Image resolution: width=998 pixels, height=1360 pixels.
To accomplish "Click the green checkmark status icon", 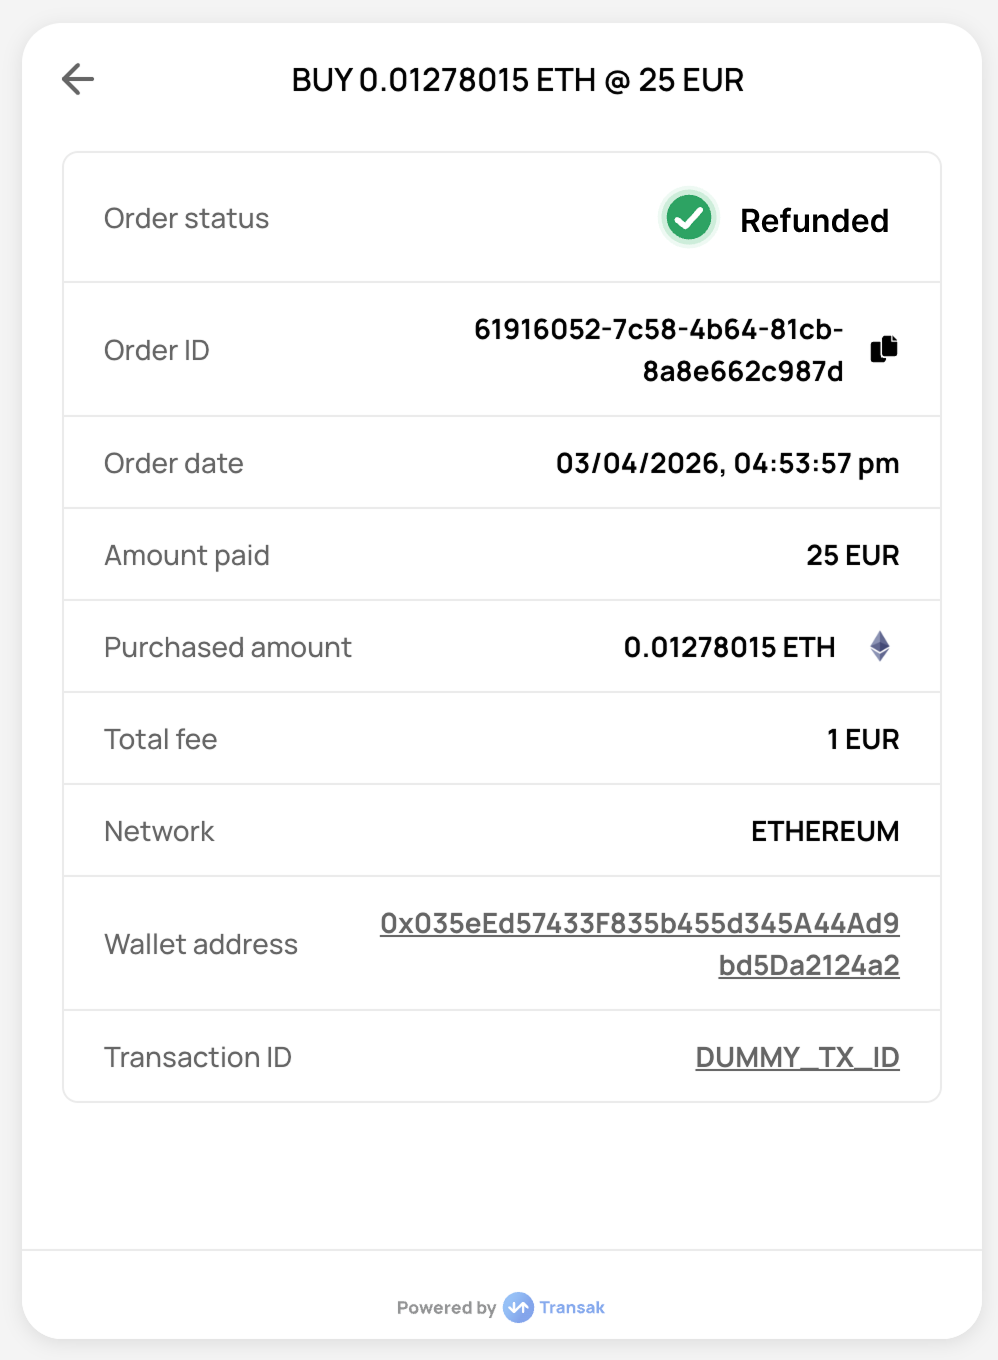I will coord(689,217).
